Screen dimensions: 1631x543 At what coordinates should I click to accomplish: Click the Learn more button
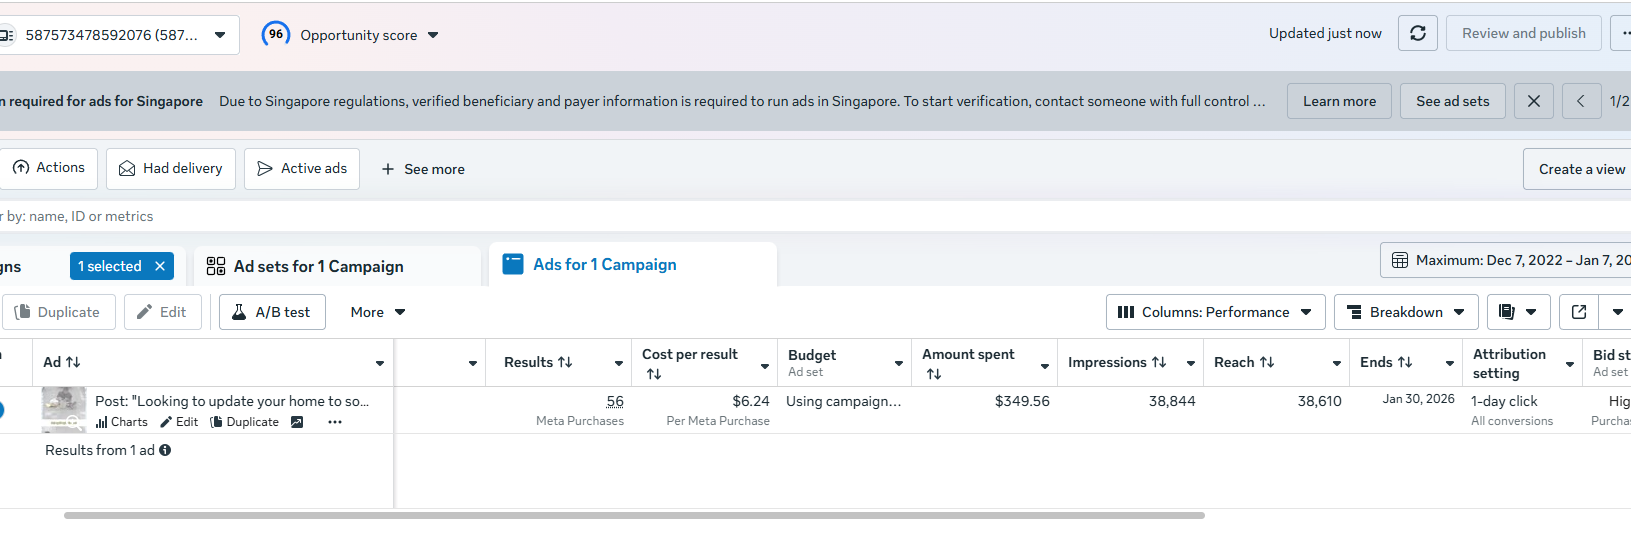coord(1339,101)
